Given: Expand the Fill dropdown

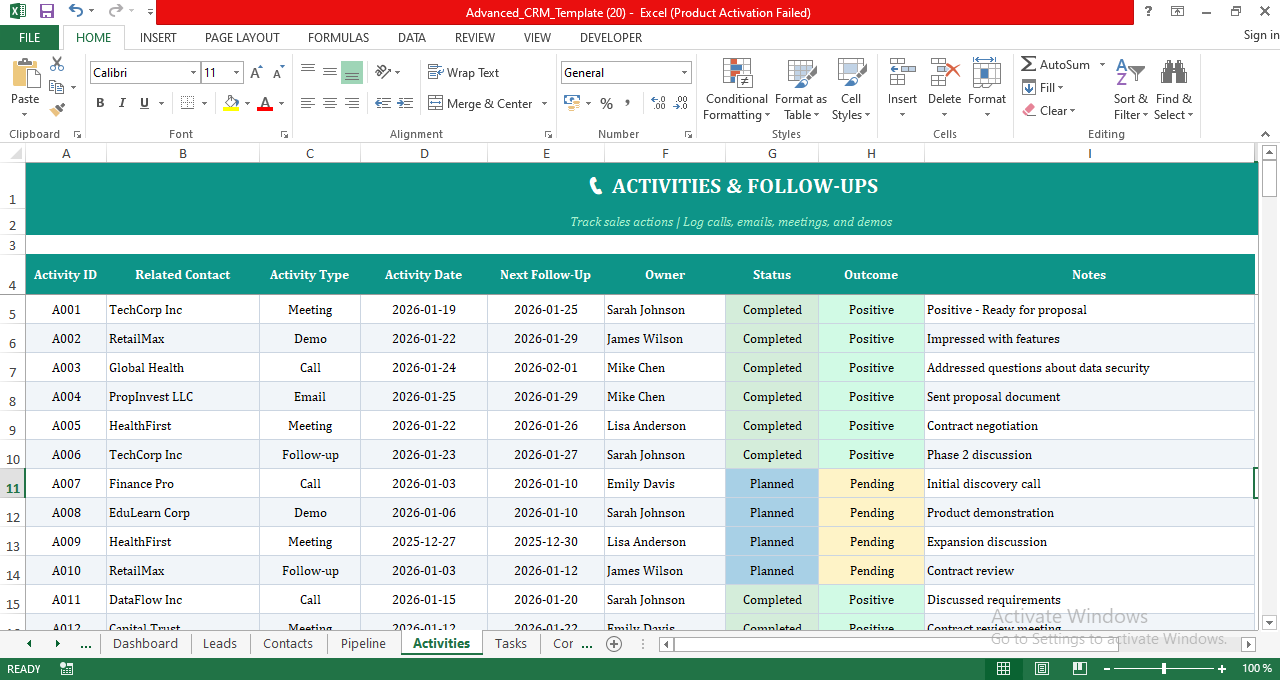Looking at the screenshot, I should click(1060, 88).
